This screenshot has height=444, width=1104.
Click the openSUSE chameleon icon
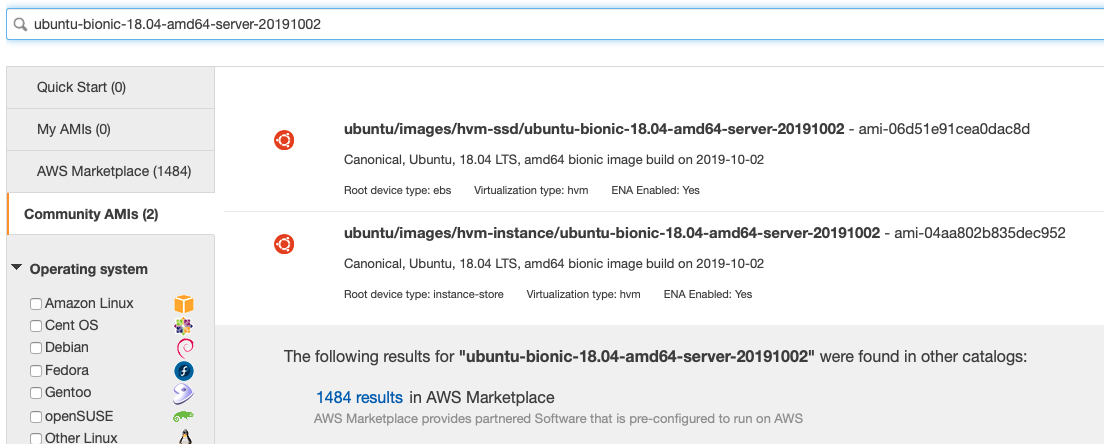(184, 417)
